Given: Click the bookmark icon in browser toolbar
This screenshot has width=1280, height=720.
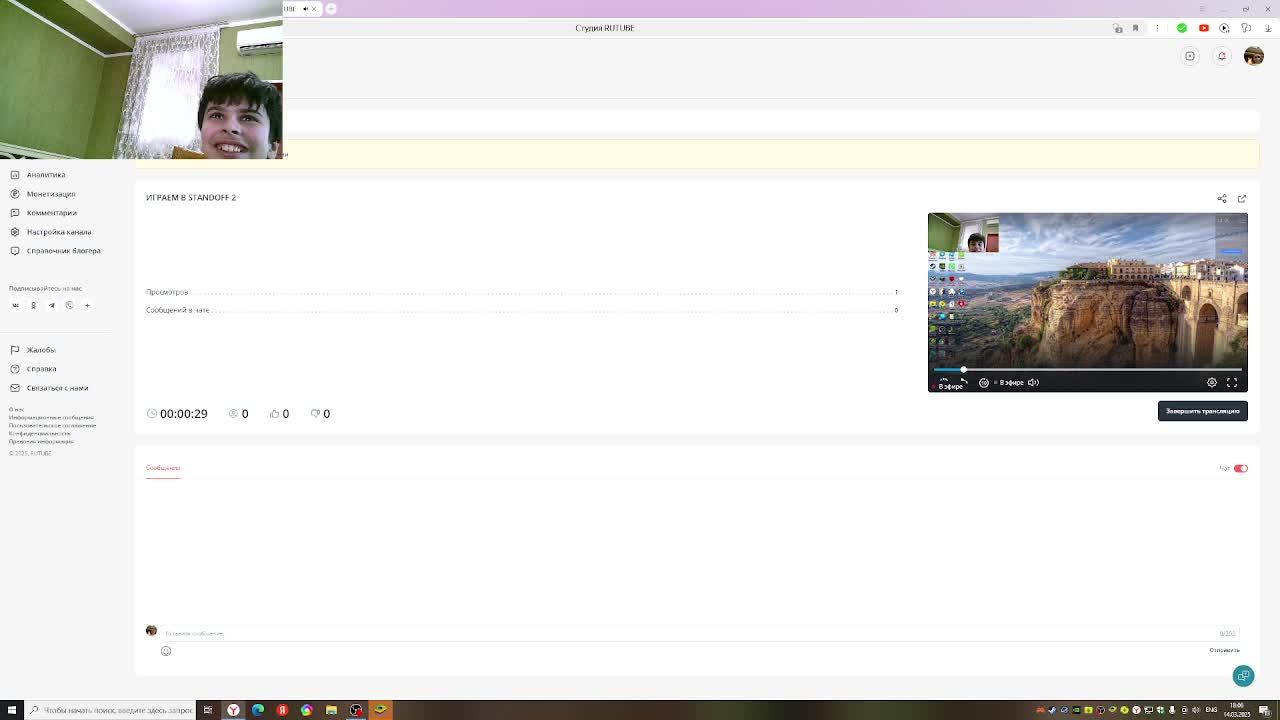Looking at the screenshot, I should (x=1135, y=28).
